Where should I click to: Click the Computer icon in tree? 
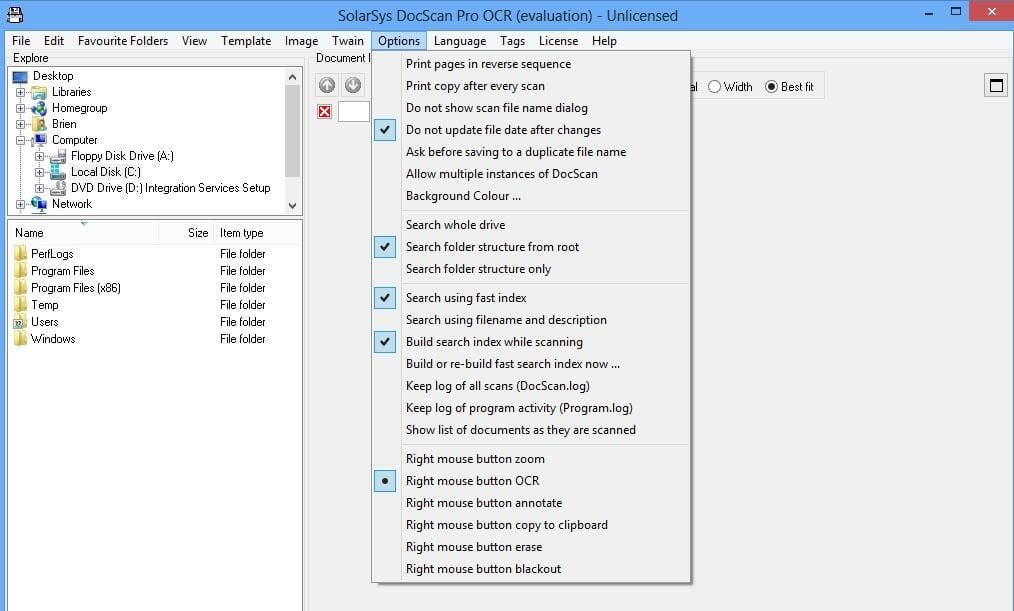point(39,140)
